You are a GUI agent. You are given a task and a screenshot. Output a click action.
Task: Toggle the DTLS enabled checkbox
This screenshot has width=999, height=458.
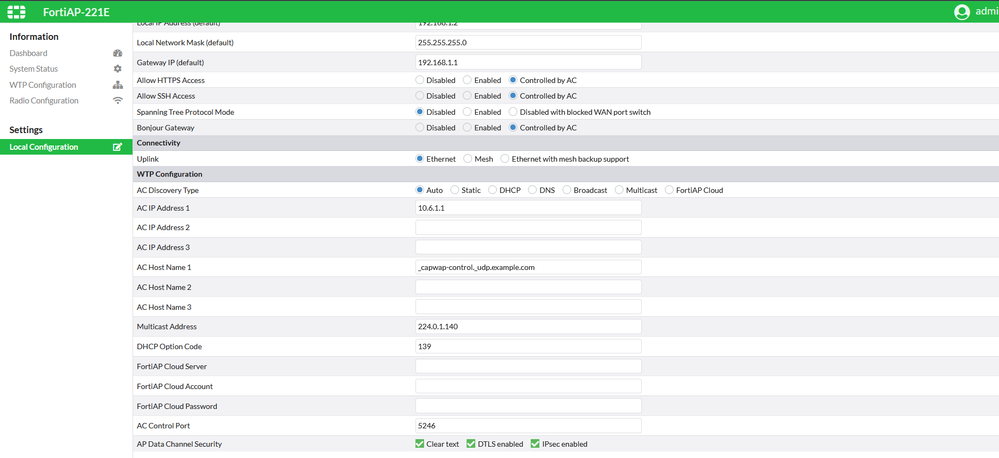[x=471, y=444]
